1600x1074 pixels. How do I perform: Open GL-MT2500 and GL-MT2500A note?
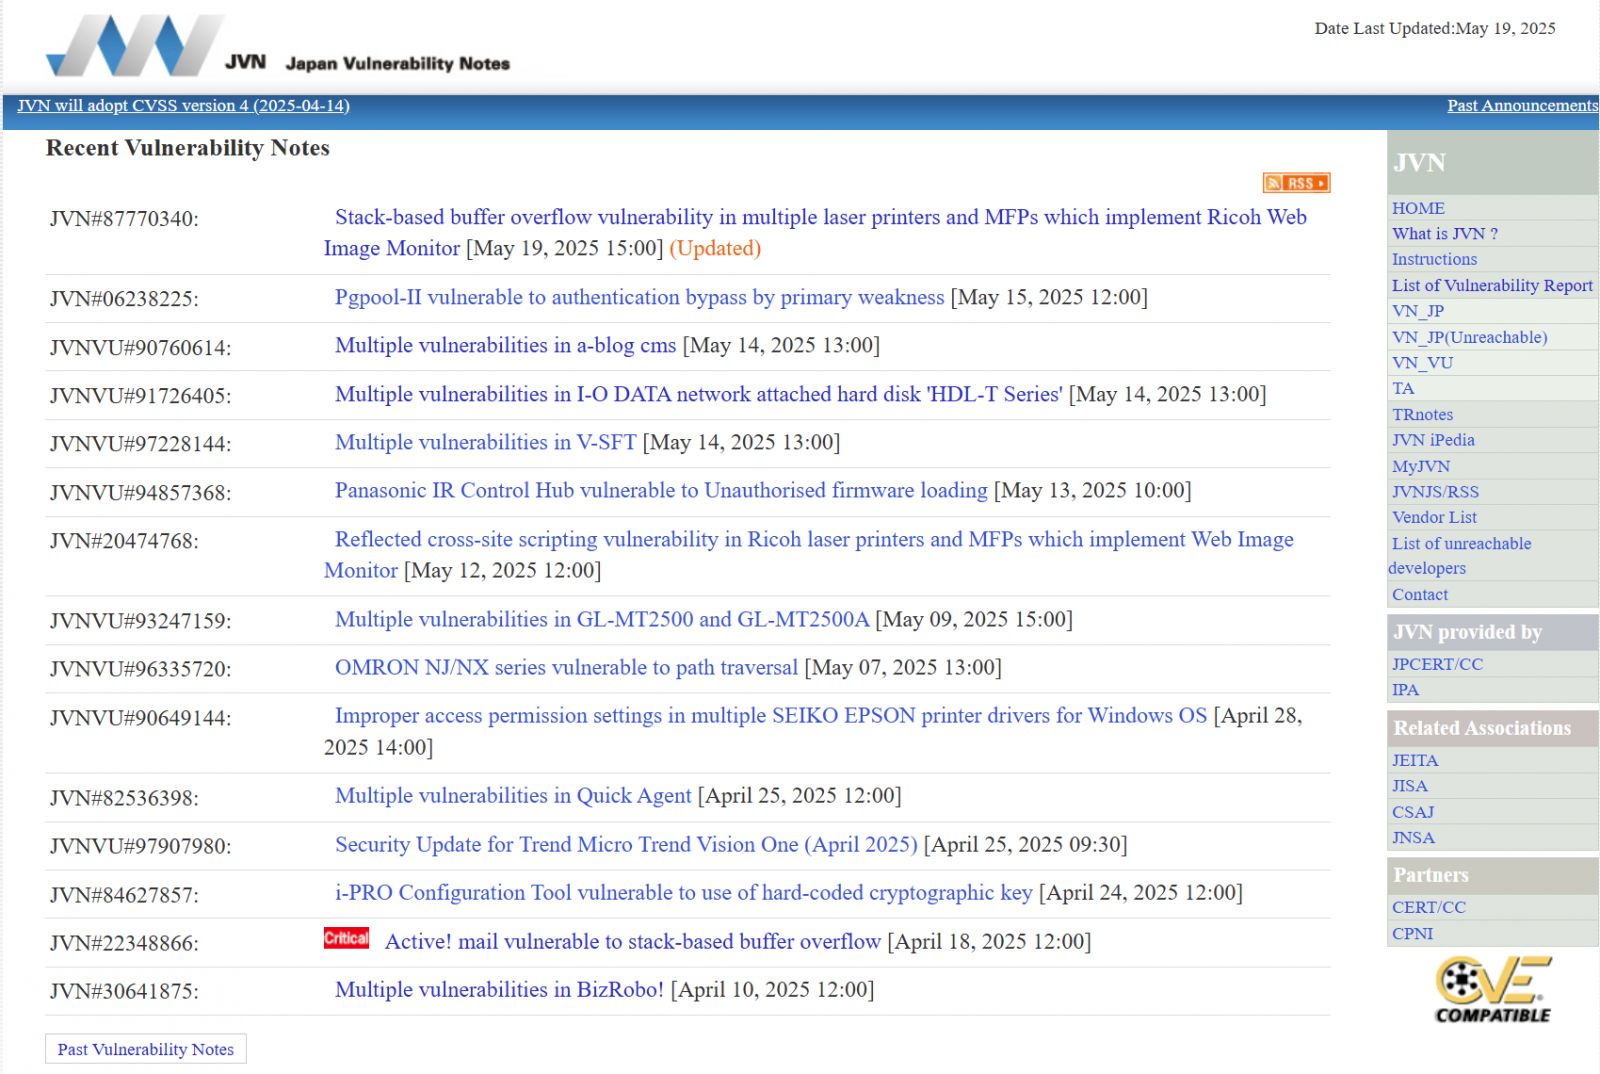[602, 619]
